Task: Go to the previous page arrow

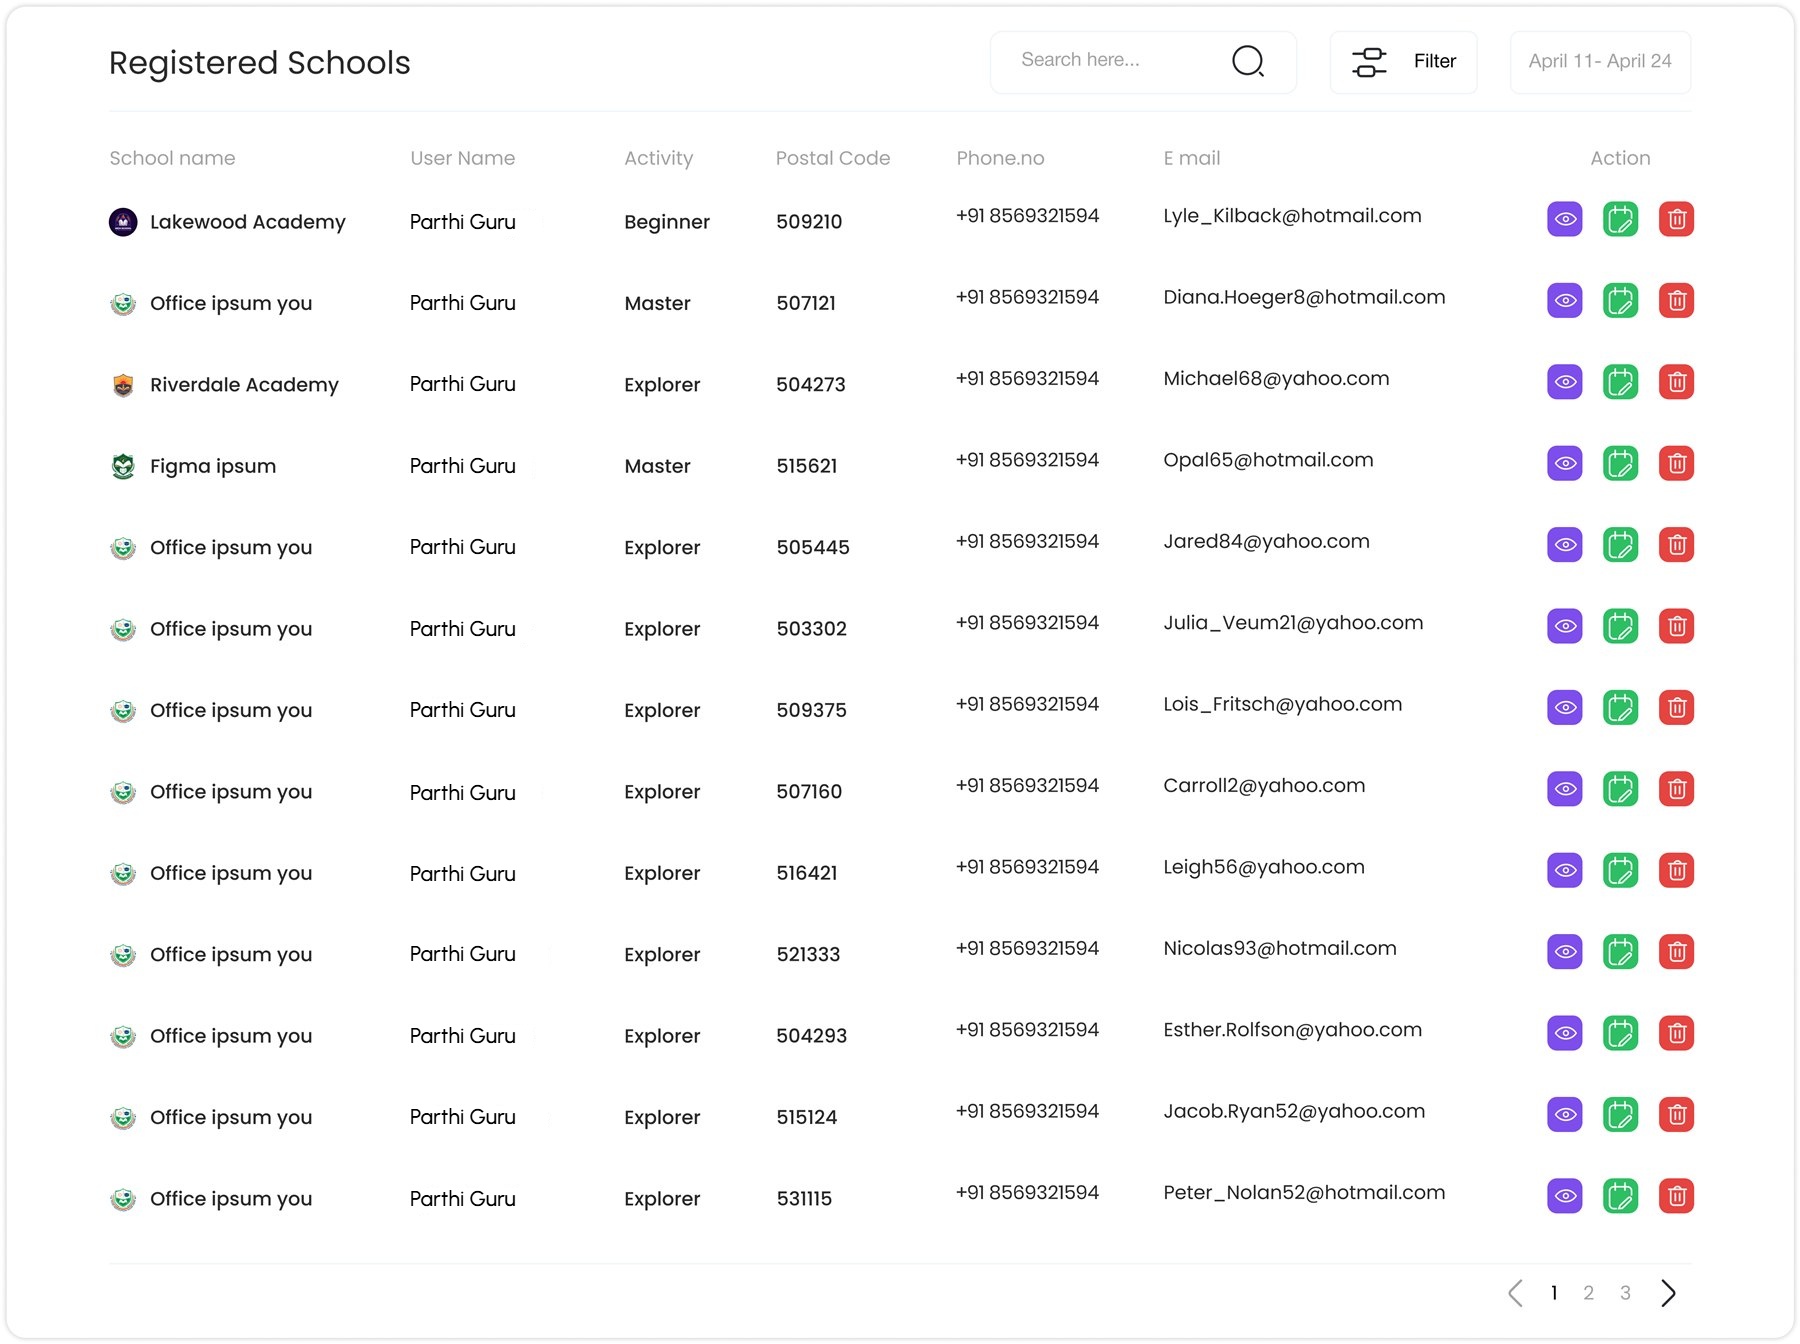Action: click(1515, 1293)
